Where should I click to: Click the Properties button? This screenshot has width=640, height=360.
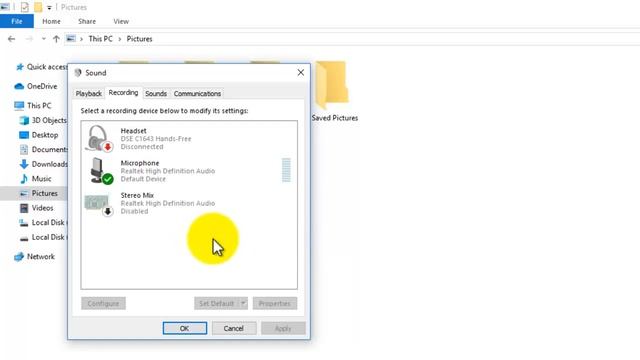point(275,303)
